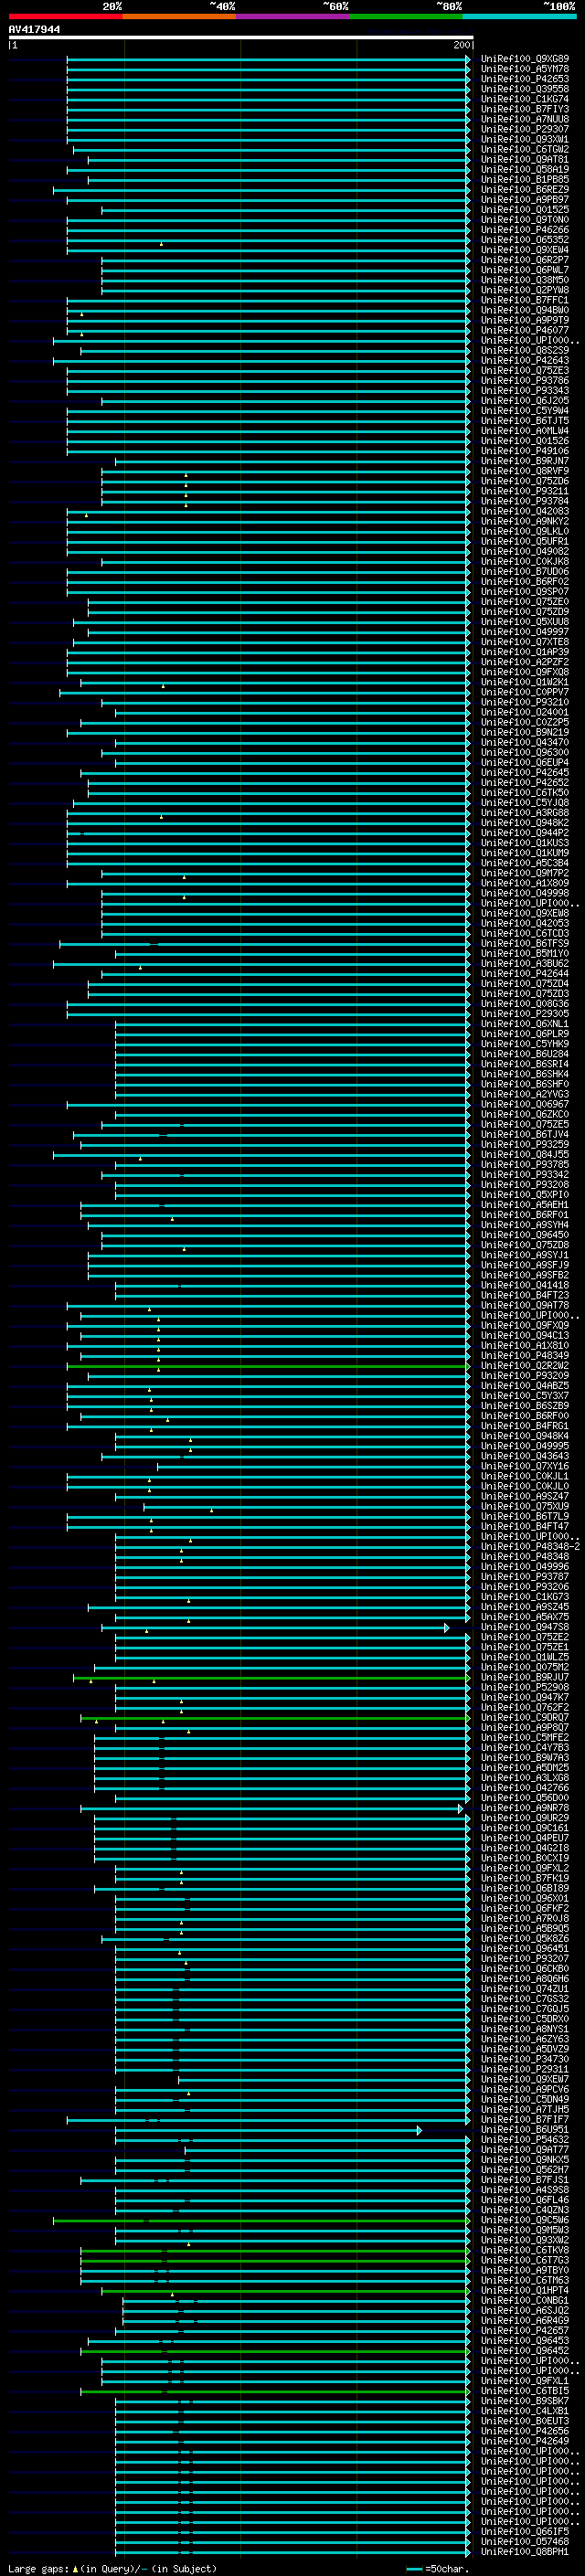Screen dimensions: 585x2576
Task: Click label UniRef100_Q9AT81
Action: click(525, 159)
